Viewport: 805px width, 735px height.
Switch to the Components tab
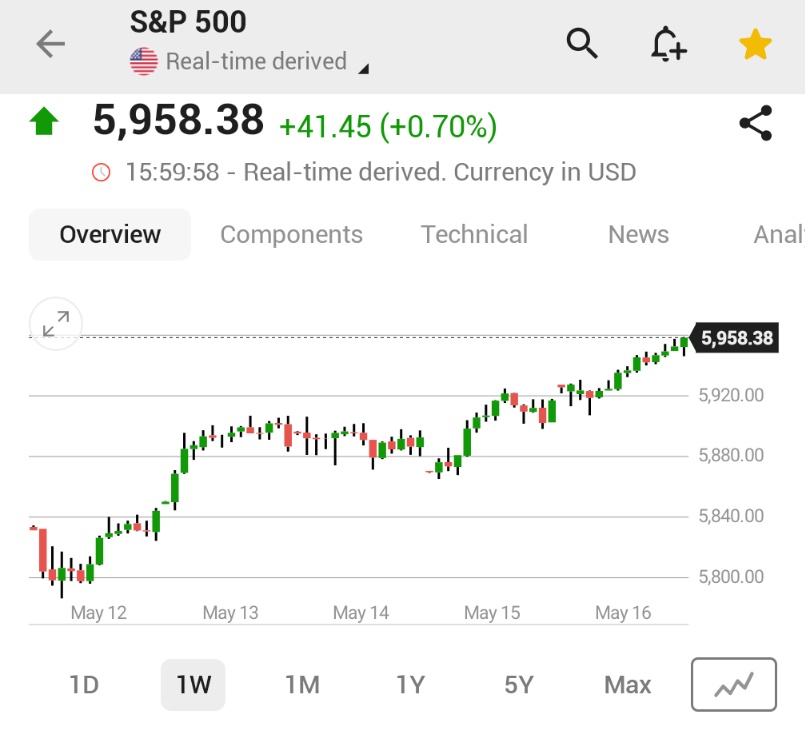click(x=291, y=235)
